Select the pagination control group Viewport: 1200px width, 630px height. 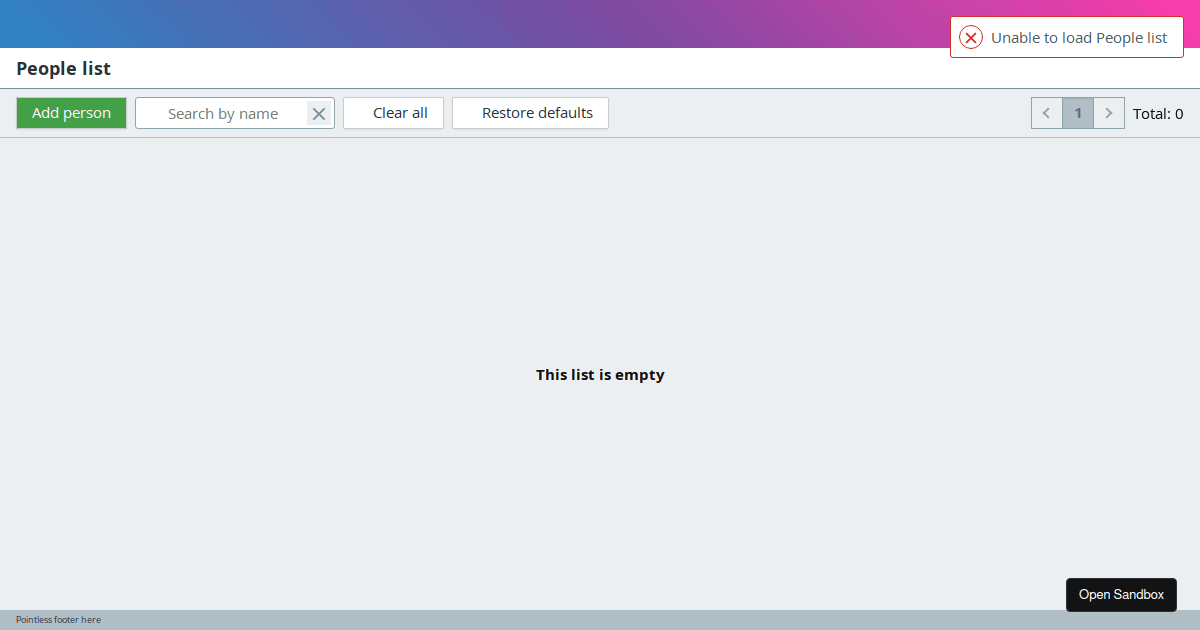point(1077,113)
